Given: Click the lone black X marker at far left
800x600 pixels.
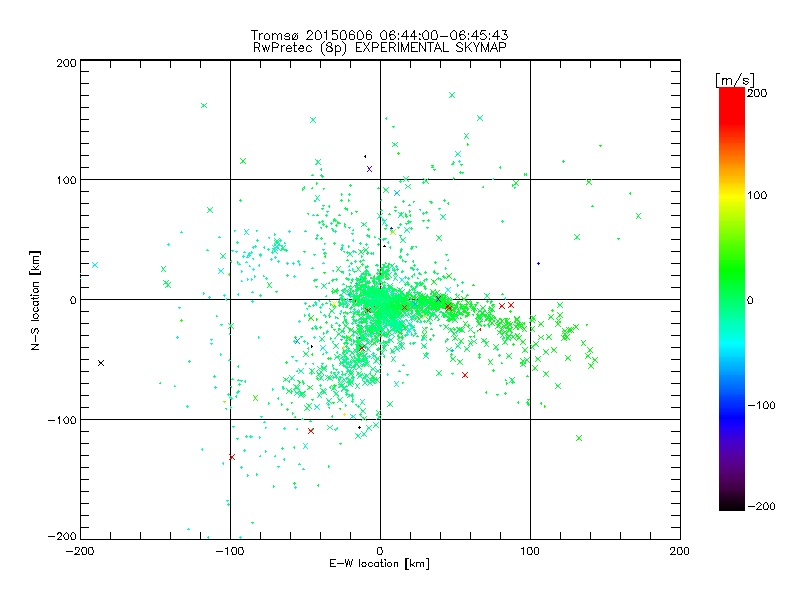Looking at the screenshot, I should [x=101, y=363].
